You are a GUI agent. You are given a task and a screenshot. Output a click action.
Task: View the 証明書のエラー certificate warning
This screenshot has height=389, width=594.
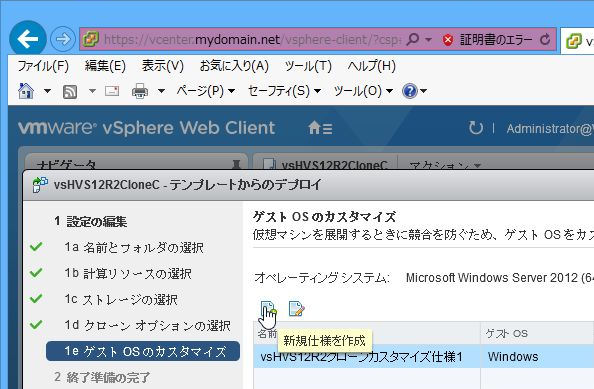click(496, 39)
